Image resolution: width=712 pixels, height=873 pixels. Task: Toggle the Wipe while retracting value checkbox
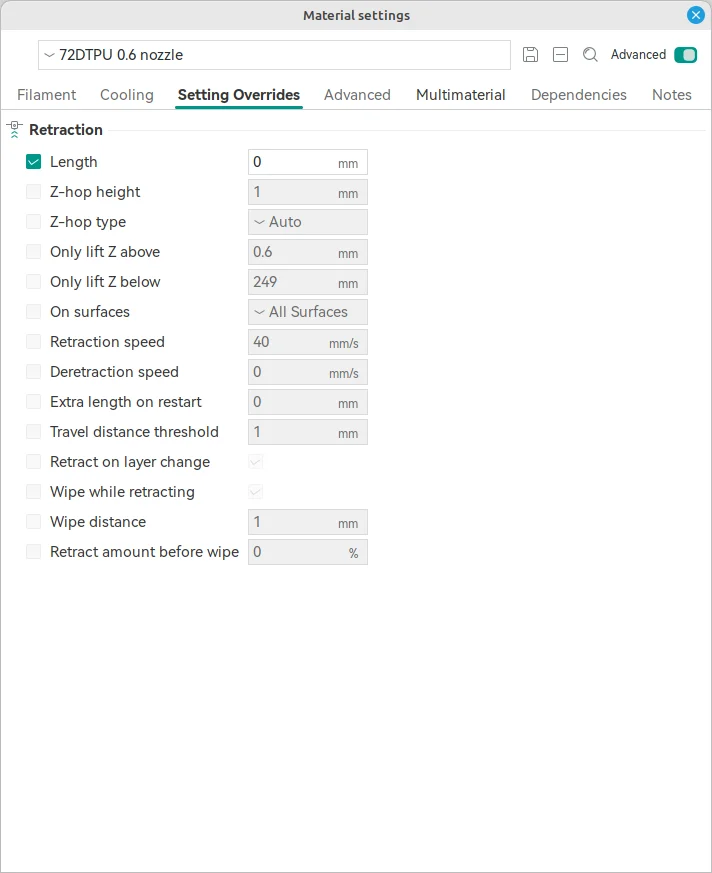pos(256,492)
